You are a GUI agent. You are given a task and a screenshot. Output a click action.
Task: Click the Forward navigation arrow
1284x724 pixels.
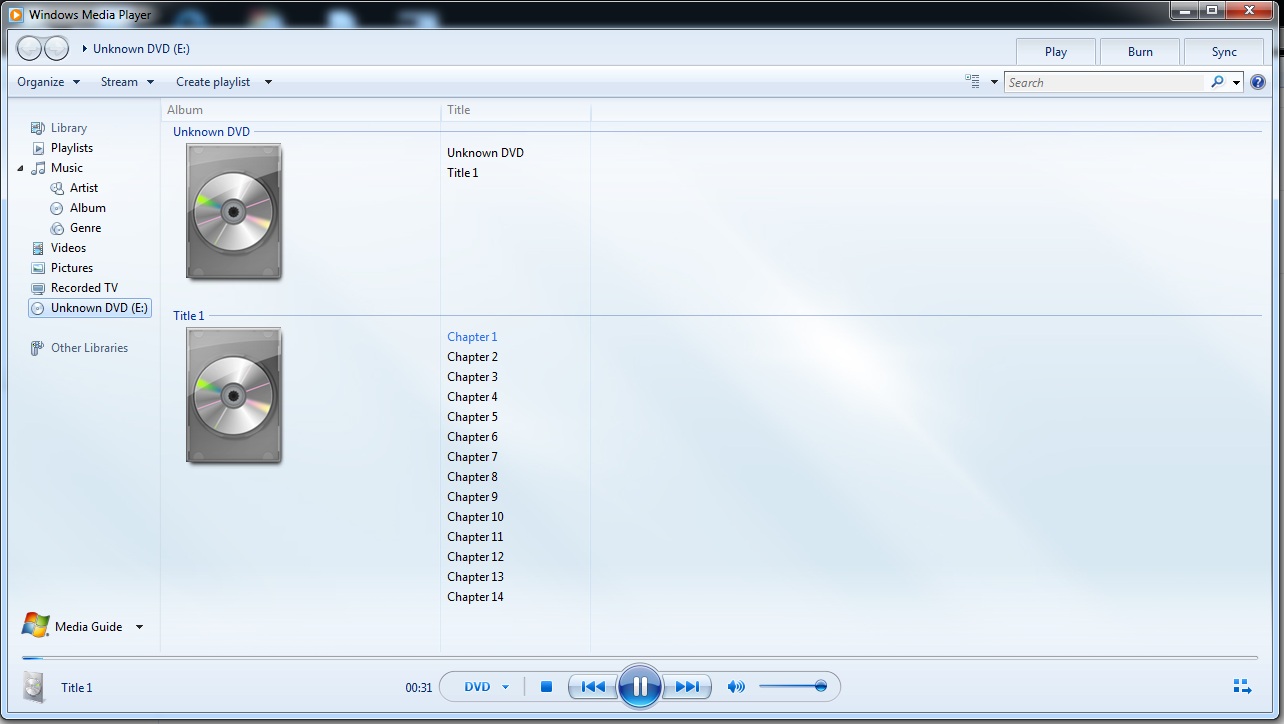[56, 48]
